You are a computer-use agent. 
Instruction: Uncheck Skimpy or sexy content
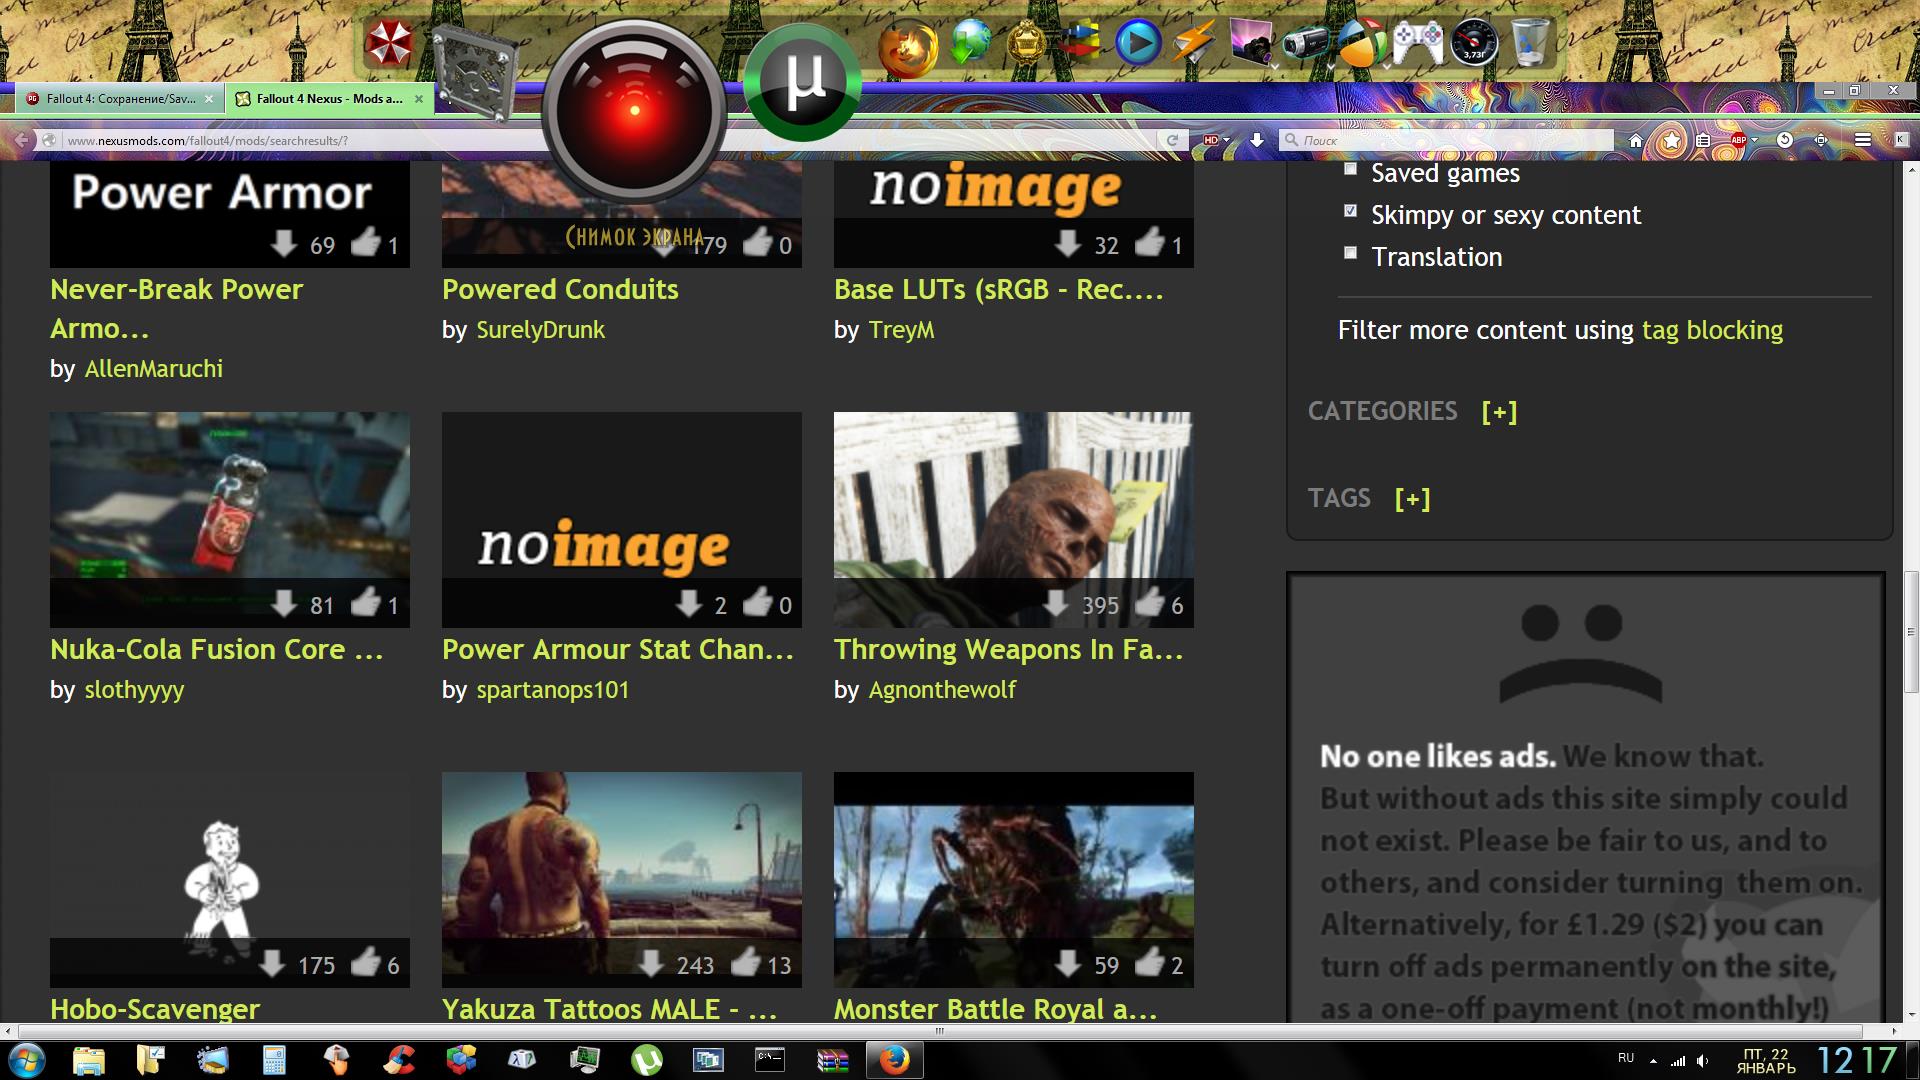(x=1350, y=211)
